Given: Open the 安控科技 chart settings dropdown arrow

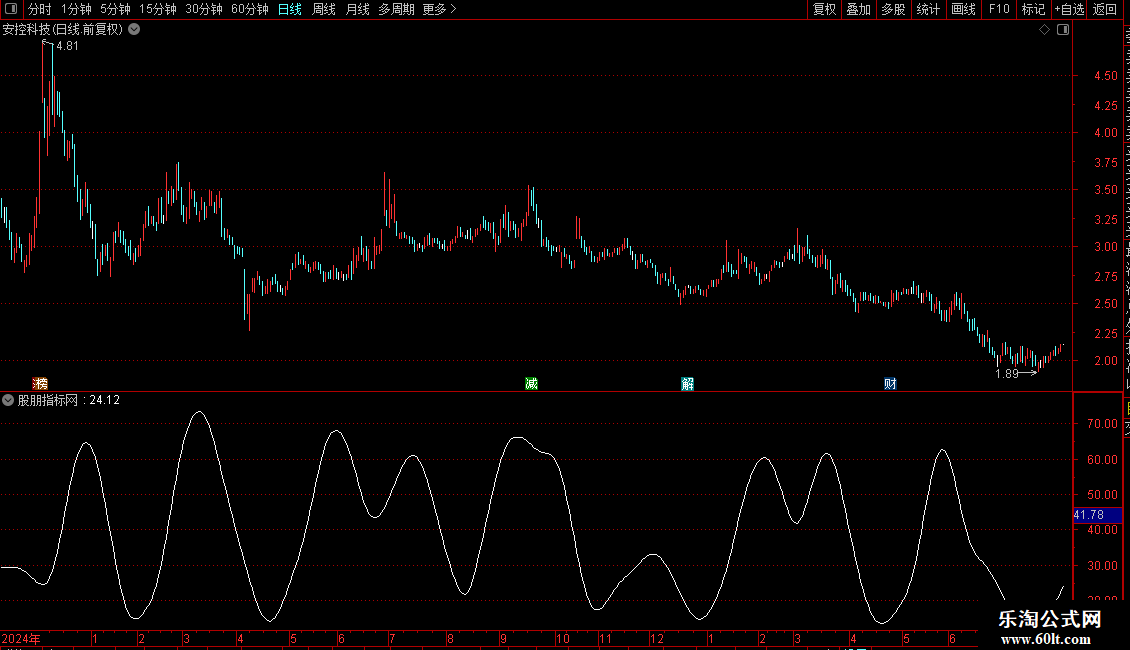Looking at the screenshot, I should [x=134, y=30].
